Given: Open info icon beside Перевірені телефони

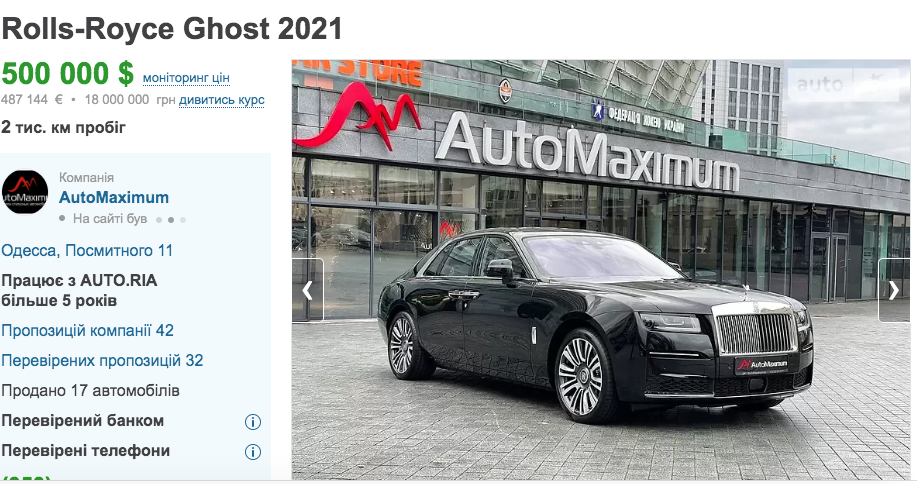Looking at the screenshot, I should (x=253, y=452).
